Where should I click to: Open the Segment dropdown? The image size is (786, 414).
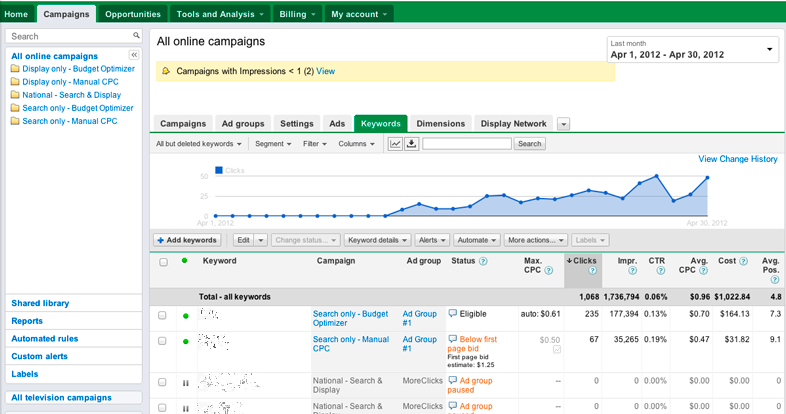pyautogui.click(x=273, y=144)
